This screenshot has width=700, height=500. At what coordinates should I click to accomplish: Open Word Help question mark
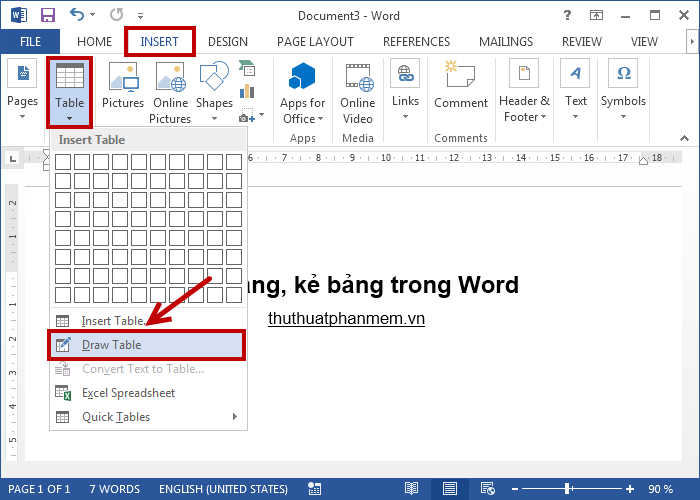[567, 16]
